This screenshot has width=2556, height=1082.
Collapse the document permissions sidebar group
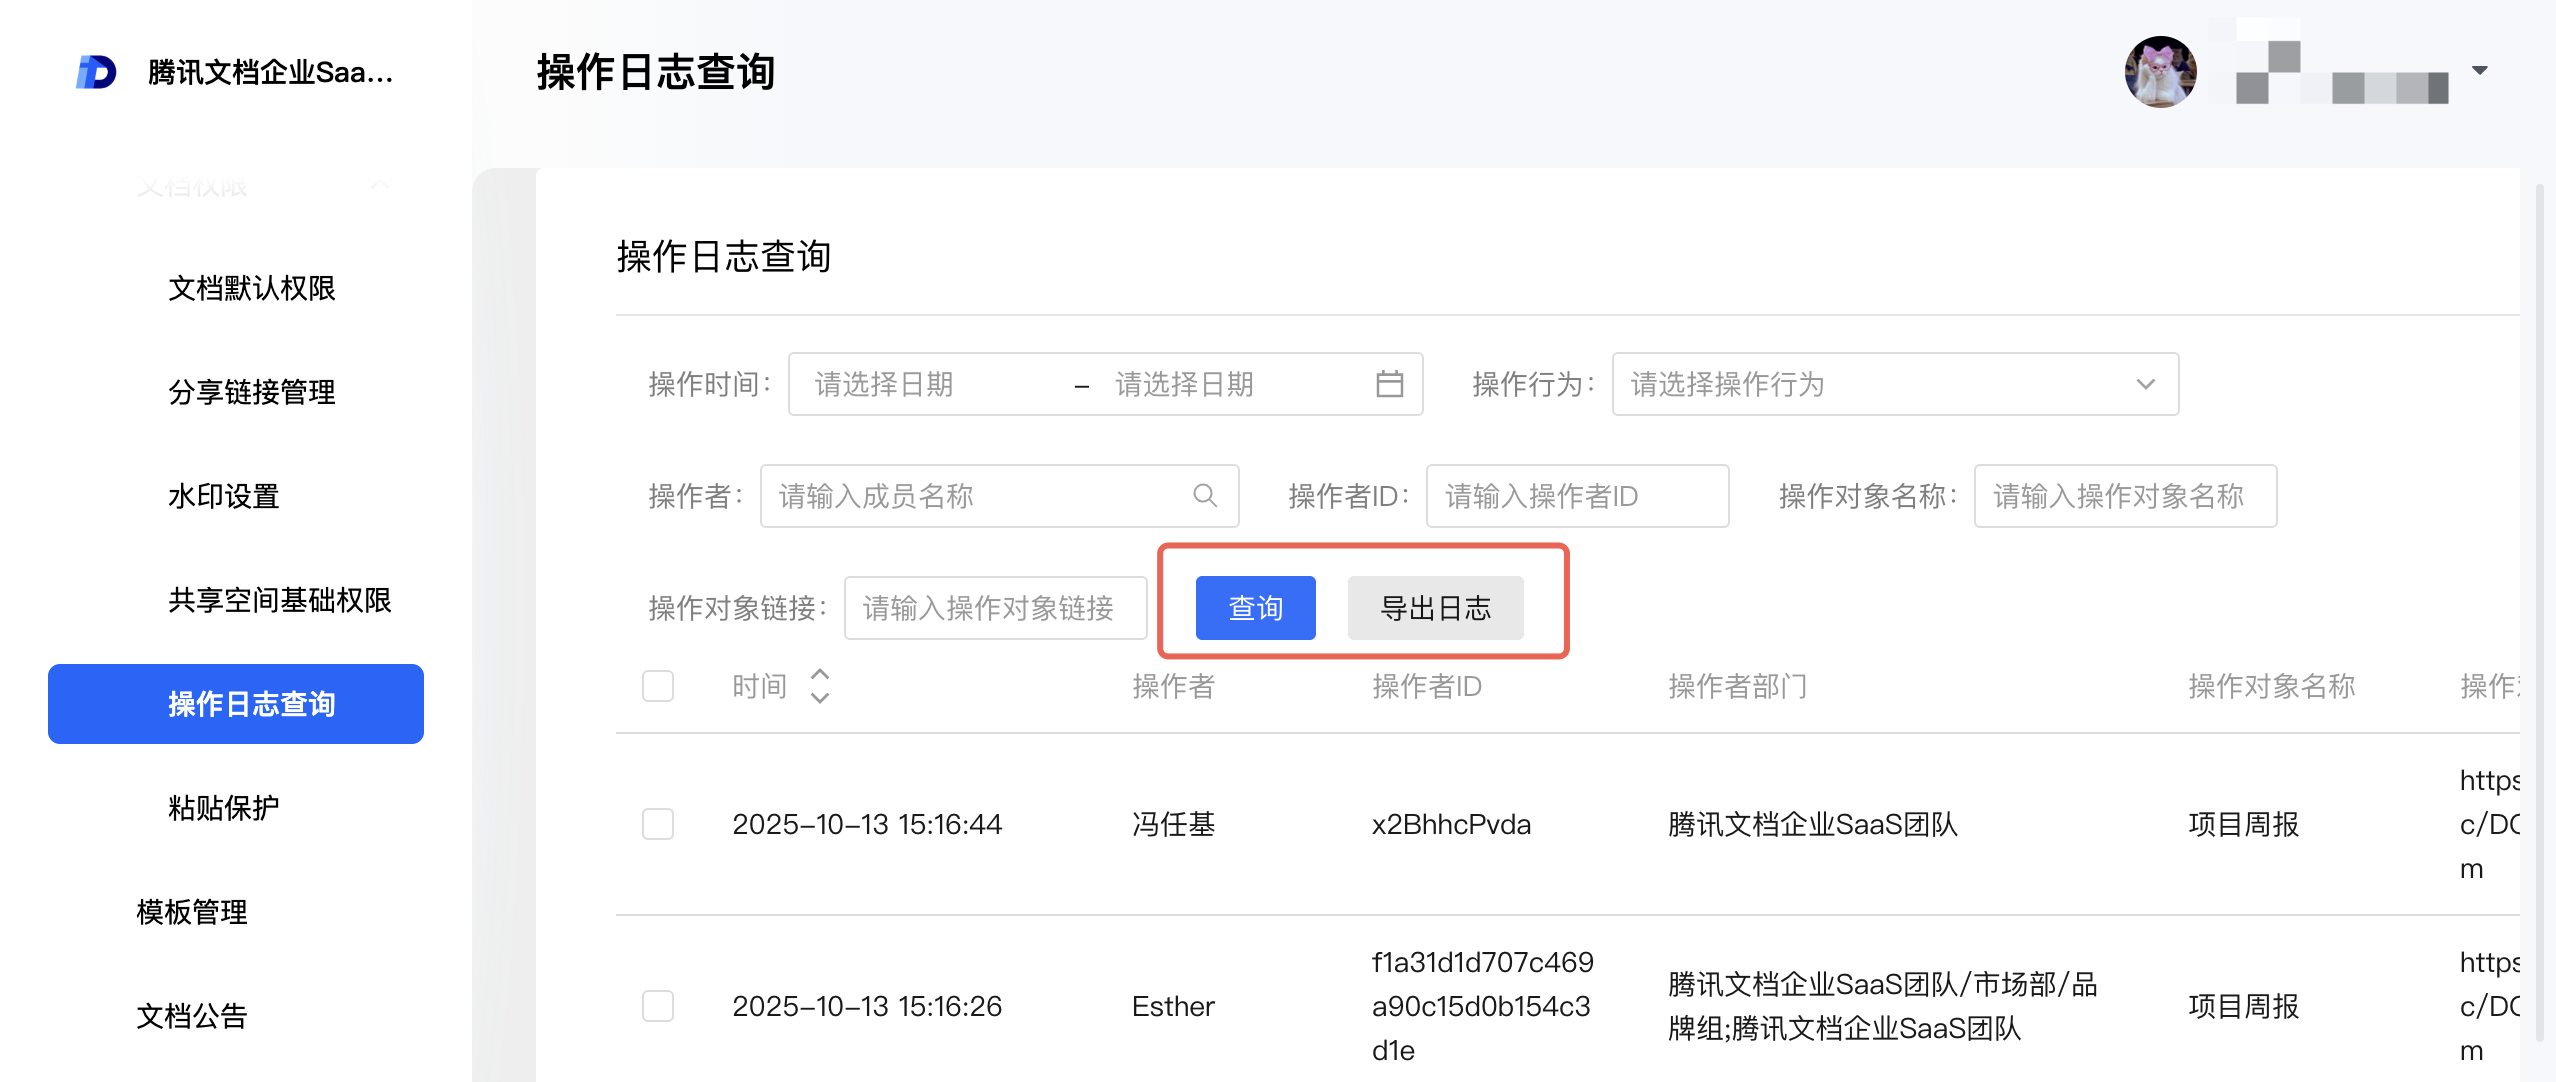point(380,186)
